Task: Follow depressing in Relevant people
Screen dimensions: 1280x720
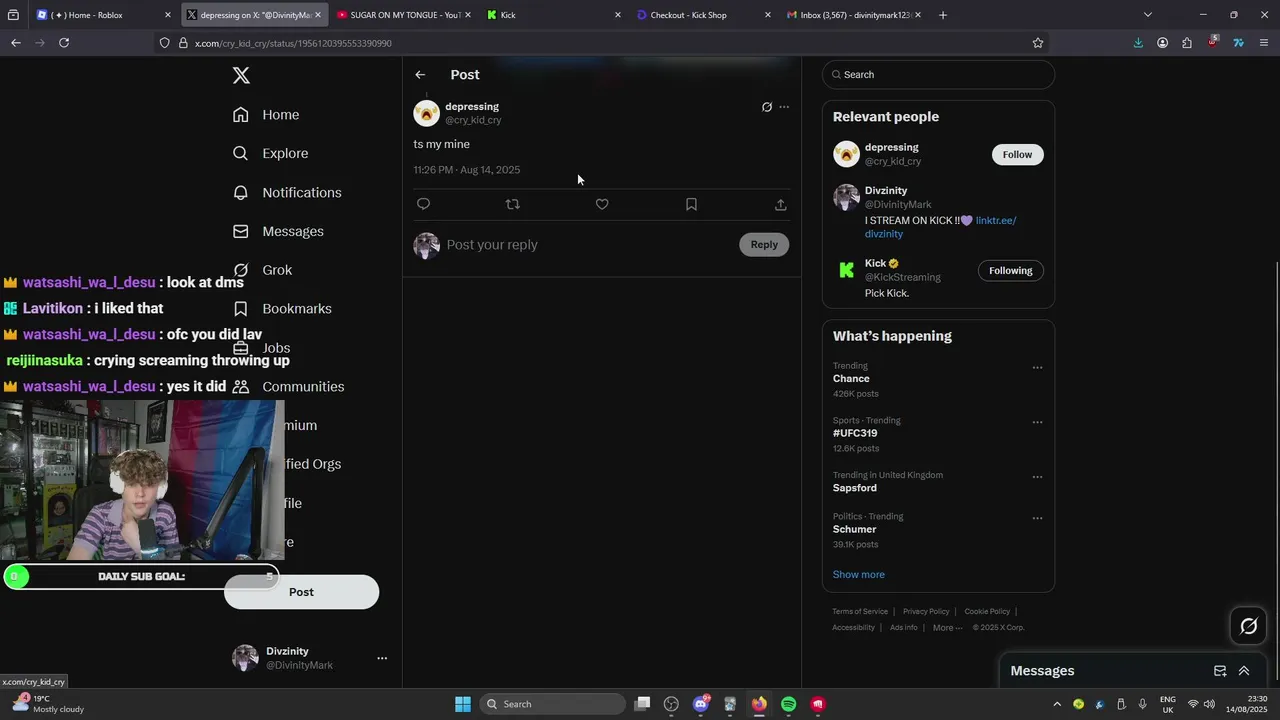Action: coord(1017,154)
